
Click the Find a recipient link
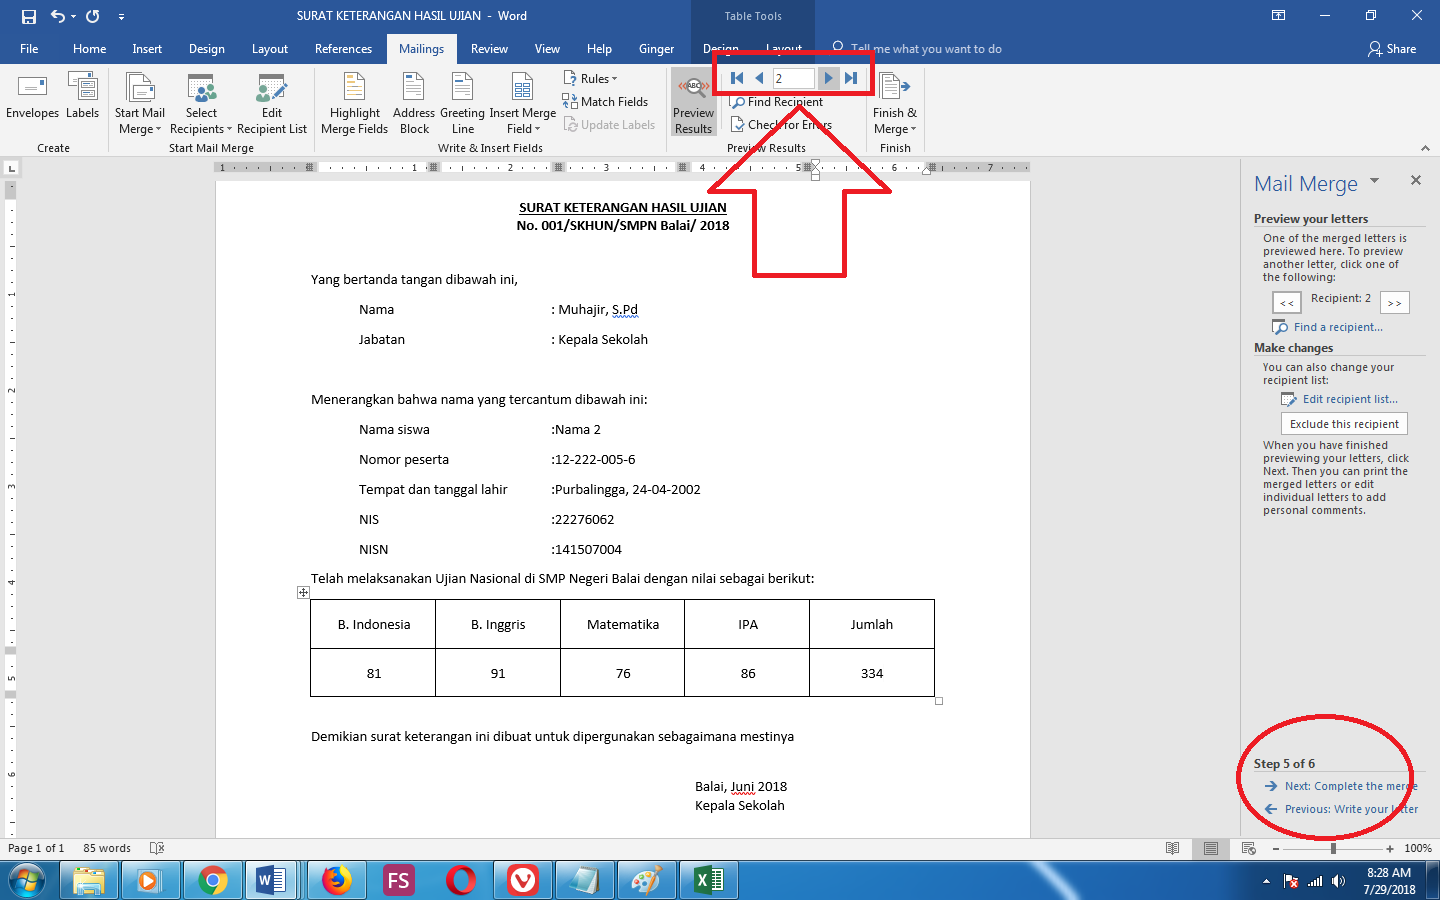1338,327
